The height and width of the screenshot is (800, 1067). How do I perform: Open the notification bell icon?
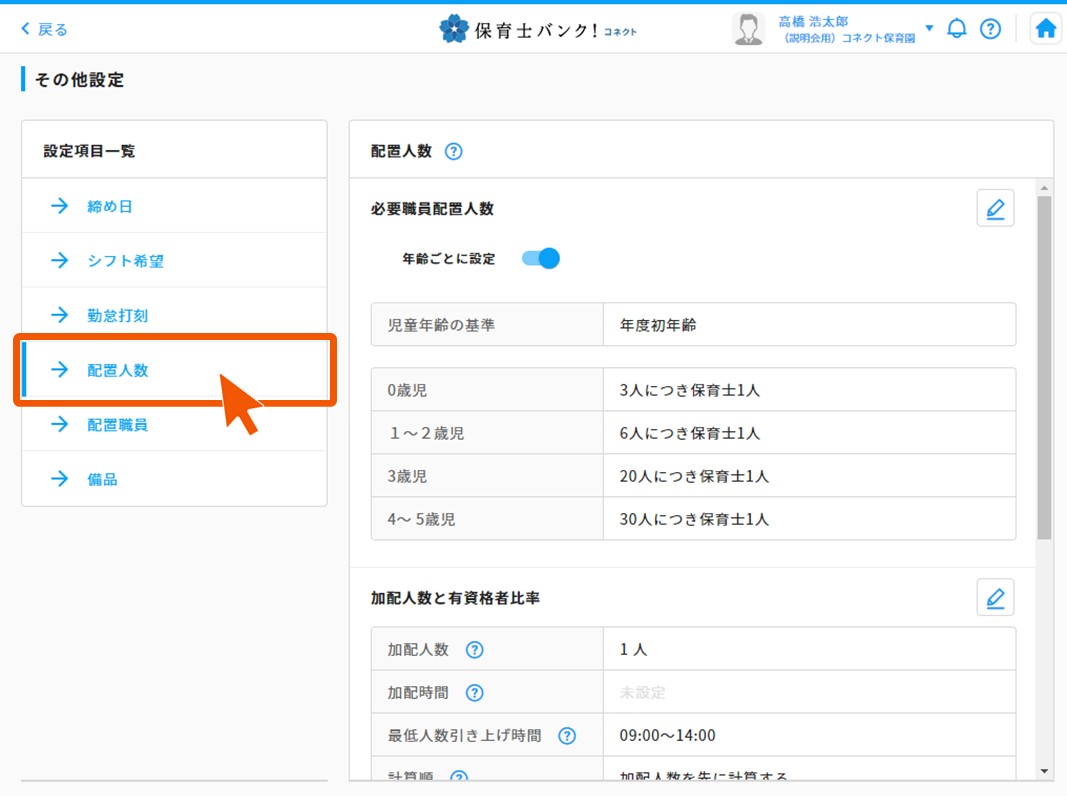click(x=956, y=28)
